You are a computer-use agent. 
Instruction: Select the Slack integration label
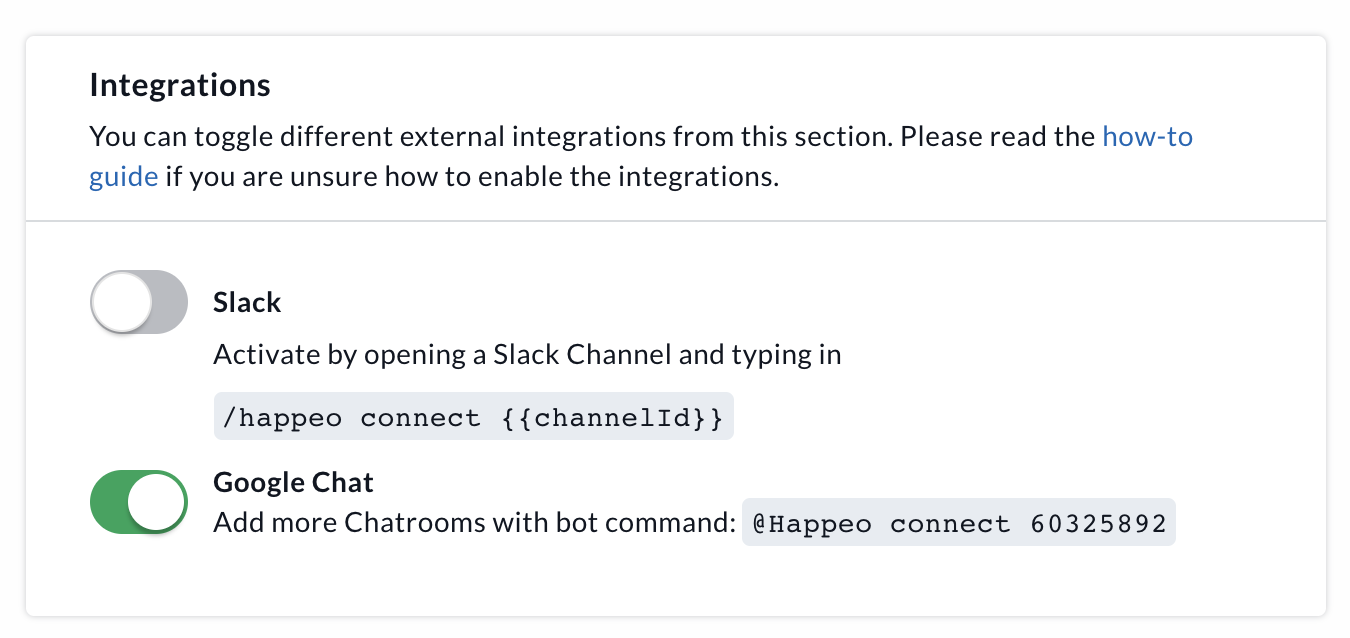pyautogui.click(x=247, y=302)
